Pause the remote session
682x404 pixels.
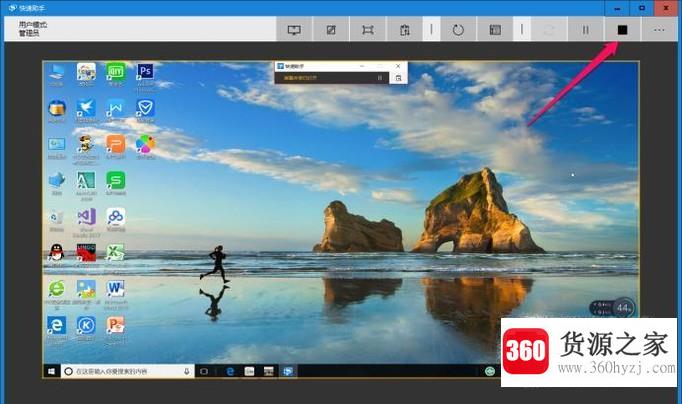[x=585, y=30]
